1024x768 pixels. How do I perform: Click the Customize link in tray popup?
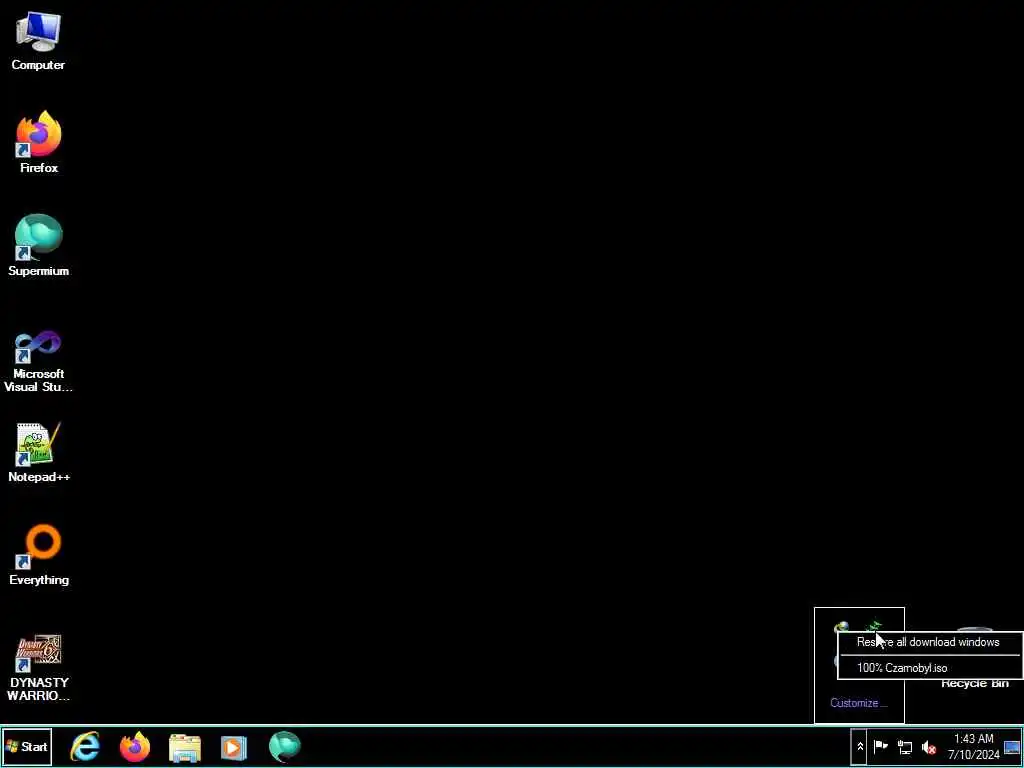(x=859, y=703)
